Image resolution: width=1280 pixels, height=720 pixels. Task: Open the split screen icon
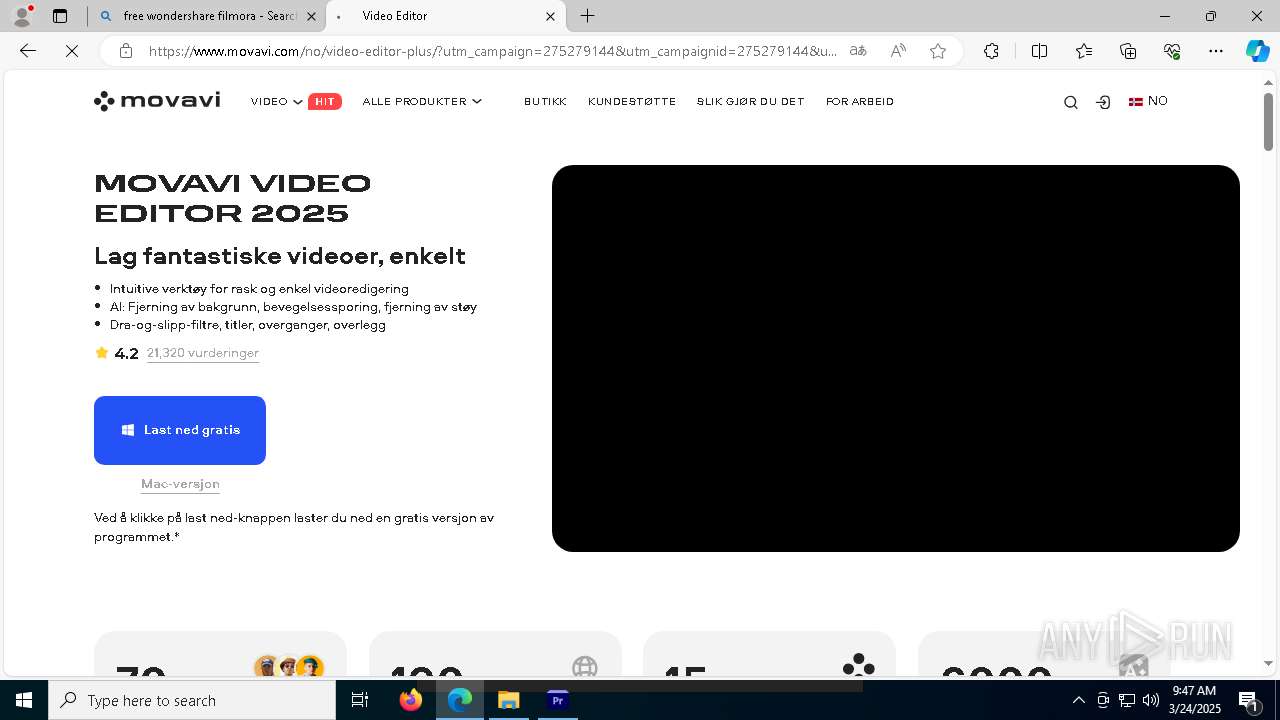point(1039,51)
